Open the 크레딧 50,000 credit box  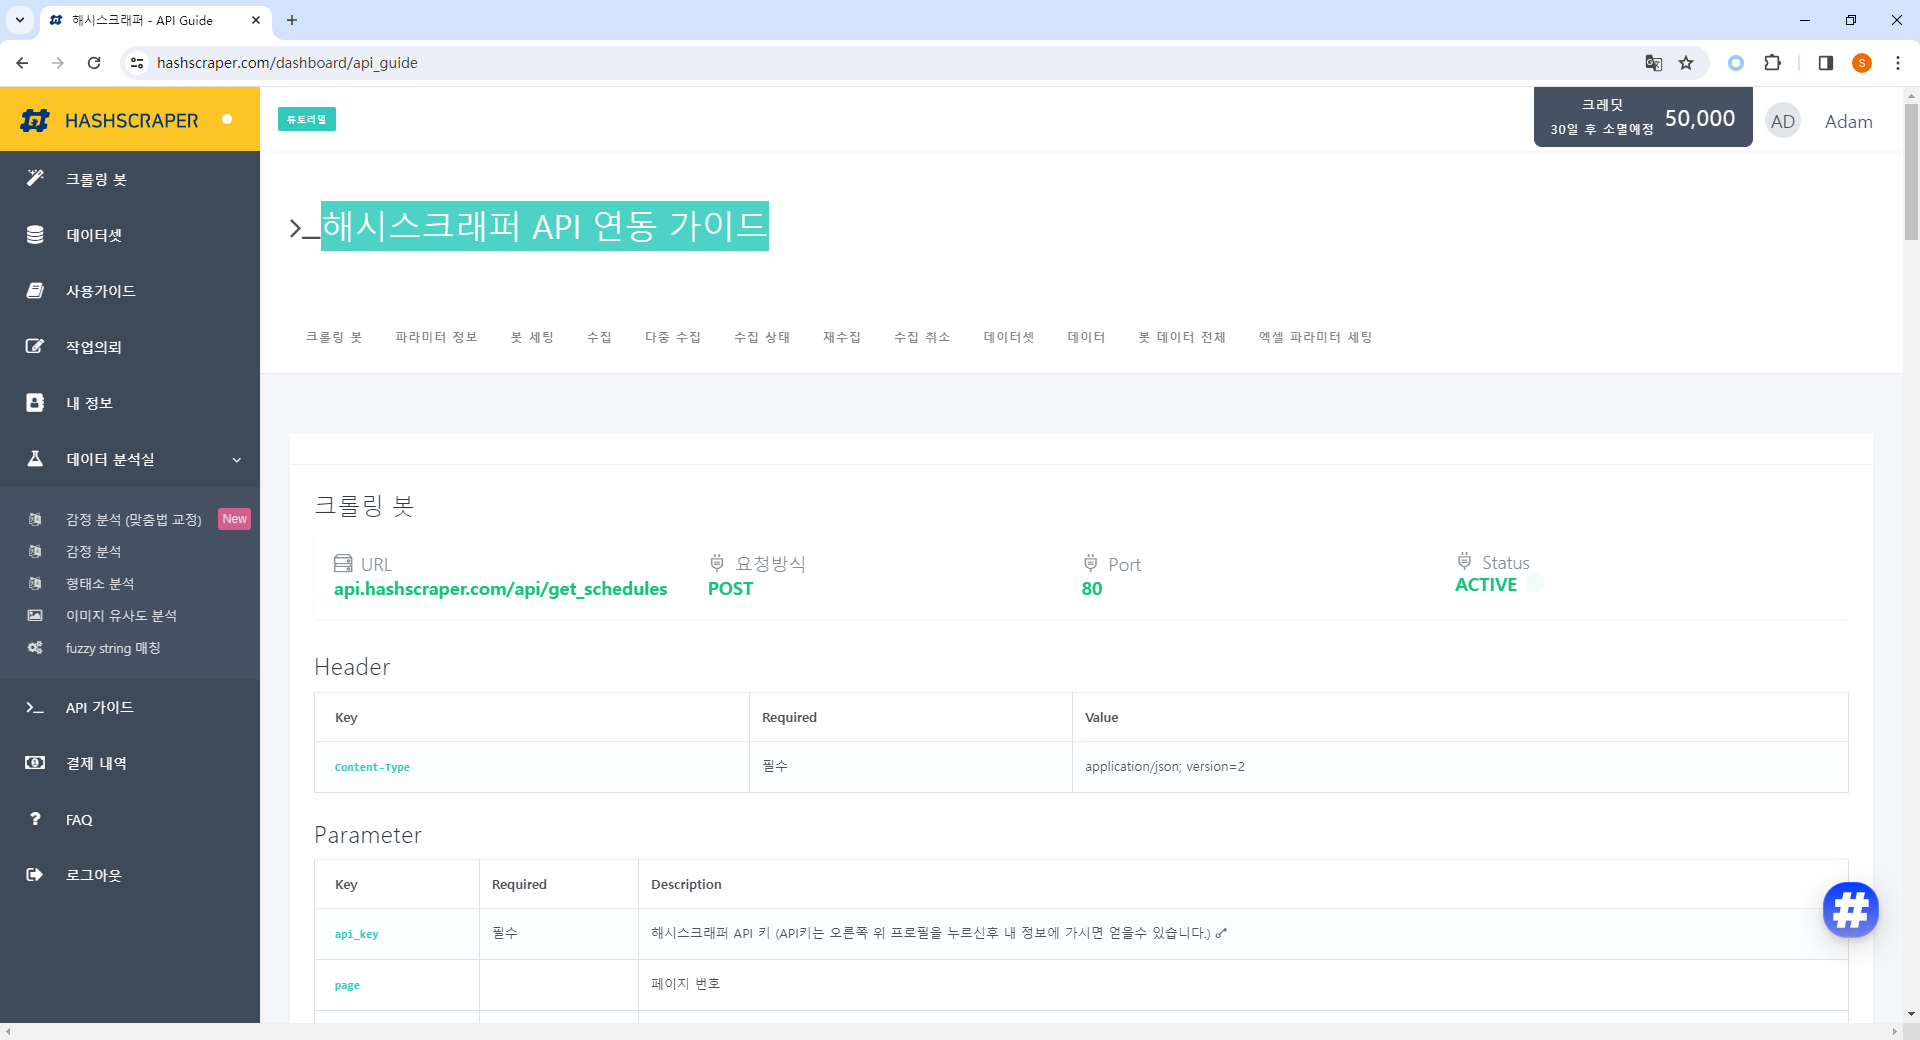tap(1643, 117)
